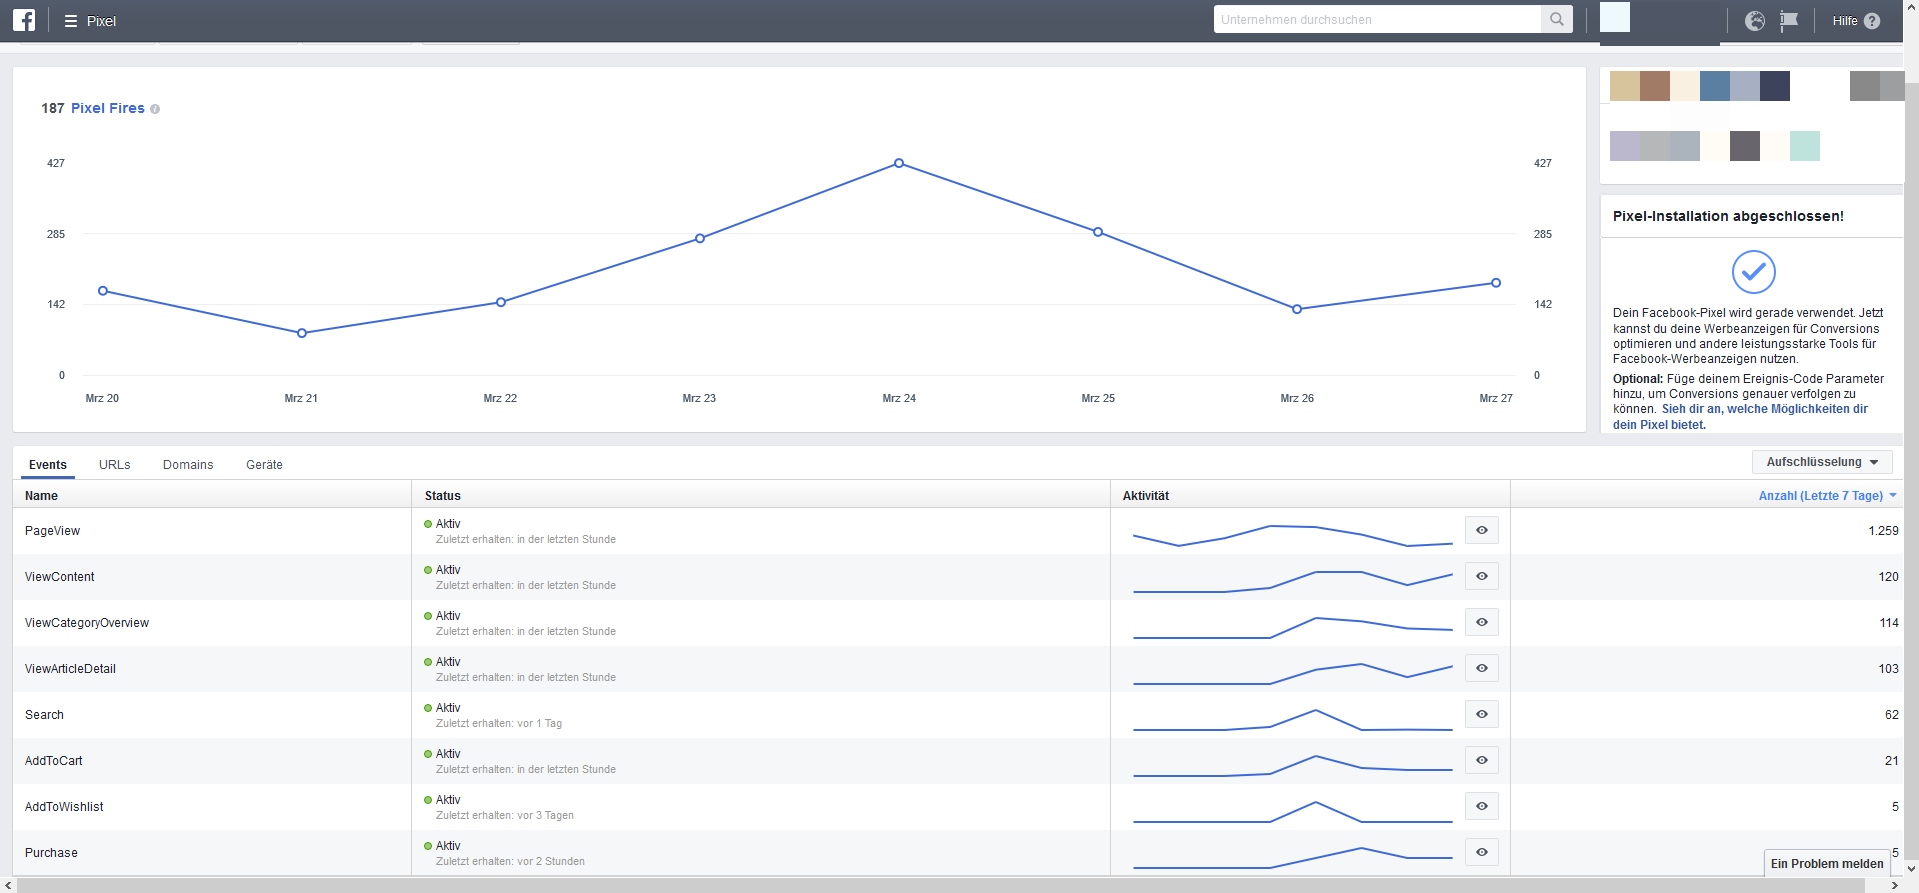Image resolution: width=1919 pixels, height=893 pixels.
Task: Click the Search activity sparkline
Action: coord(1292,720)
